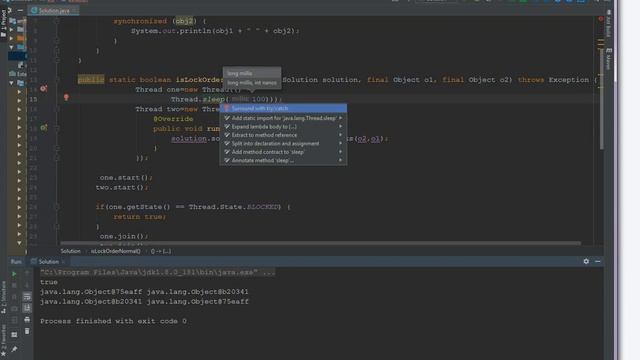
Task: Click 'isLockOrderNormal()' breadcrumb
Action: (116, 251)
